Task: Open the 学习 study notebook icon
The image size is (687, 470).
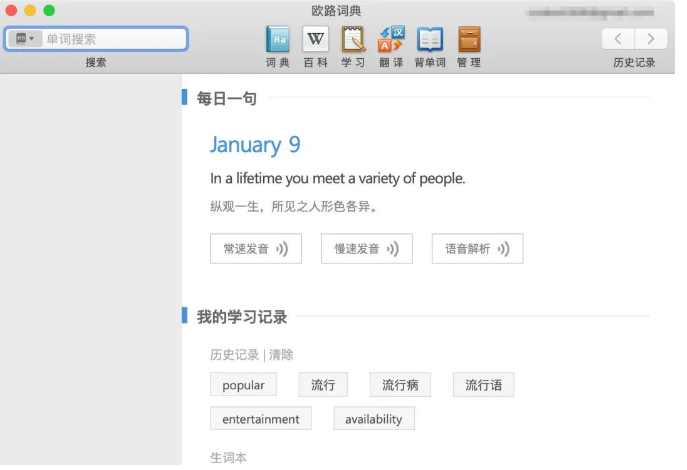Action: click(353, 40)
